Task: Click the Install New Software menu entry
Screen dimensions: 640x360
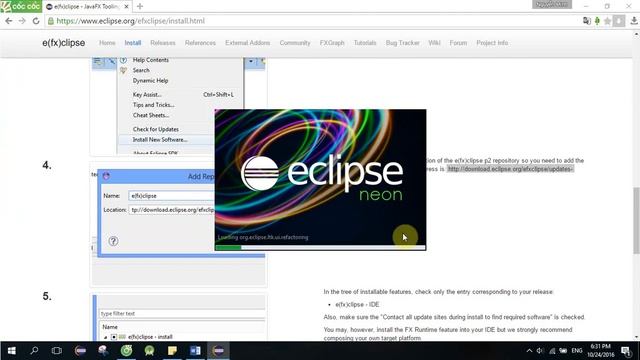Action: pos(160,140)
